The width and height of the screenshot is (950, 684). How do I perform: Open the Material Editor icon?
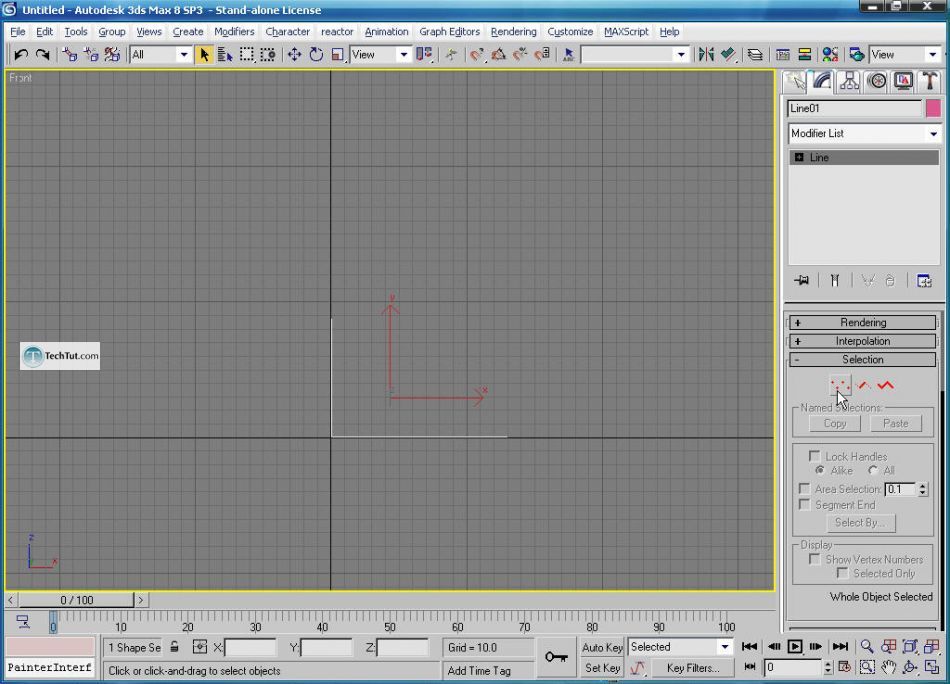coord(830,55)
